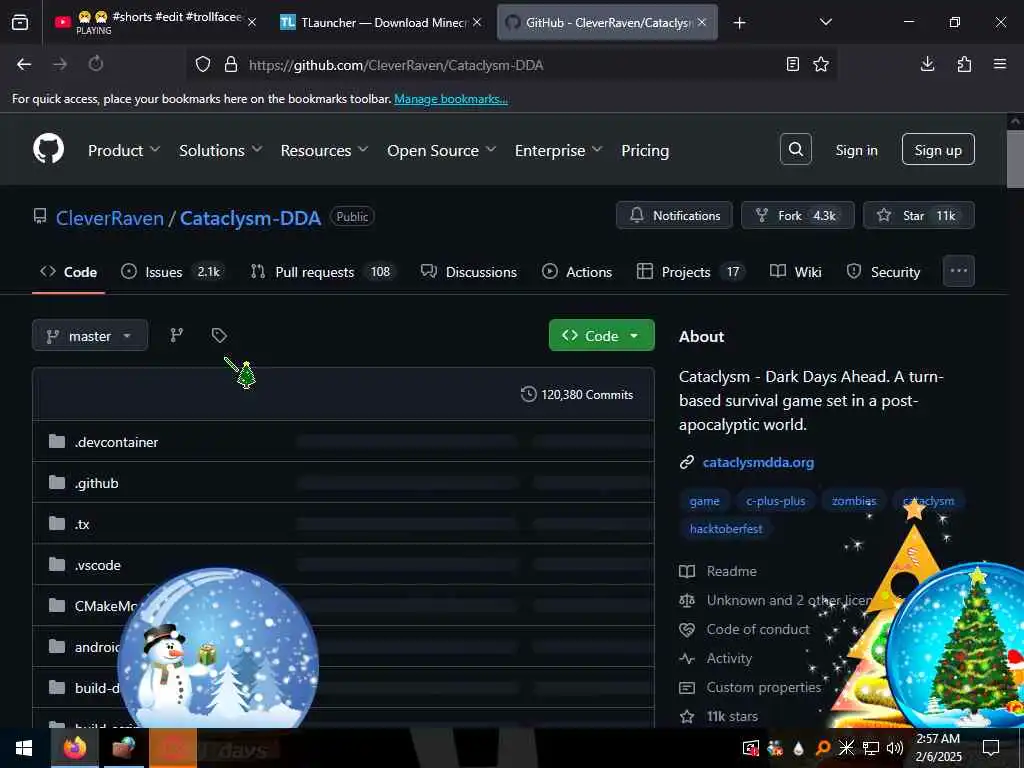Open the notification center icon in taskbar

(991, 748)
